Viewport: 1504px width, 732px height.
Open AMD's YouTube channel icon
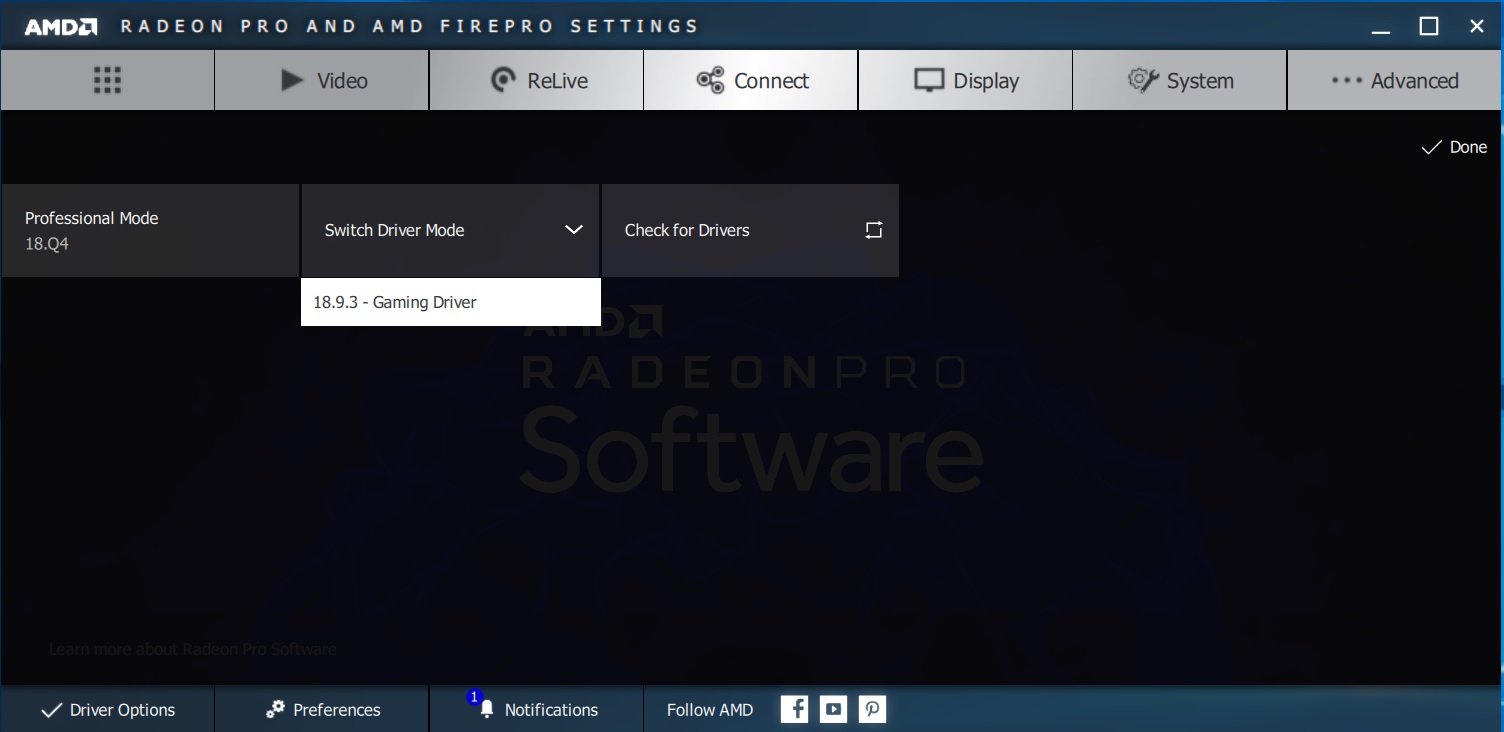click(x=833, y=709)
